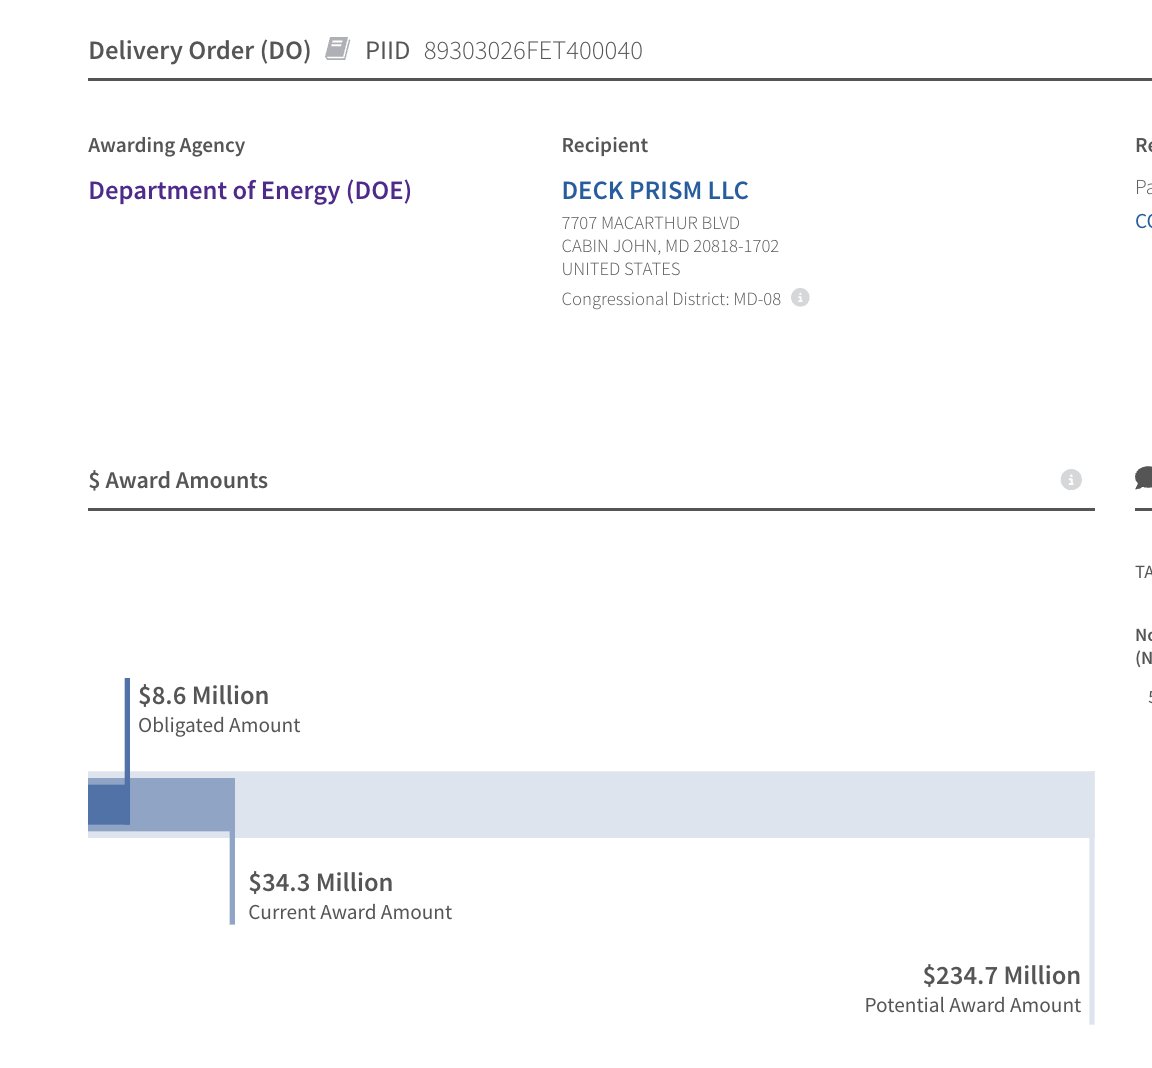
Task: Click the Congressional District: MD-08 text
Action: pyautogui.click(x=671, y=299)
